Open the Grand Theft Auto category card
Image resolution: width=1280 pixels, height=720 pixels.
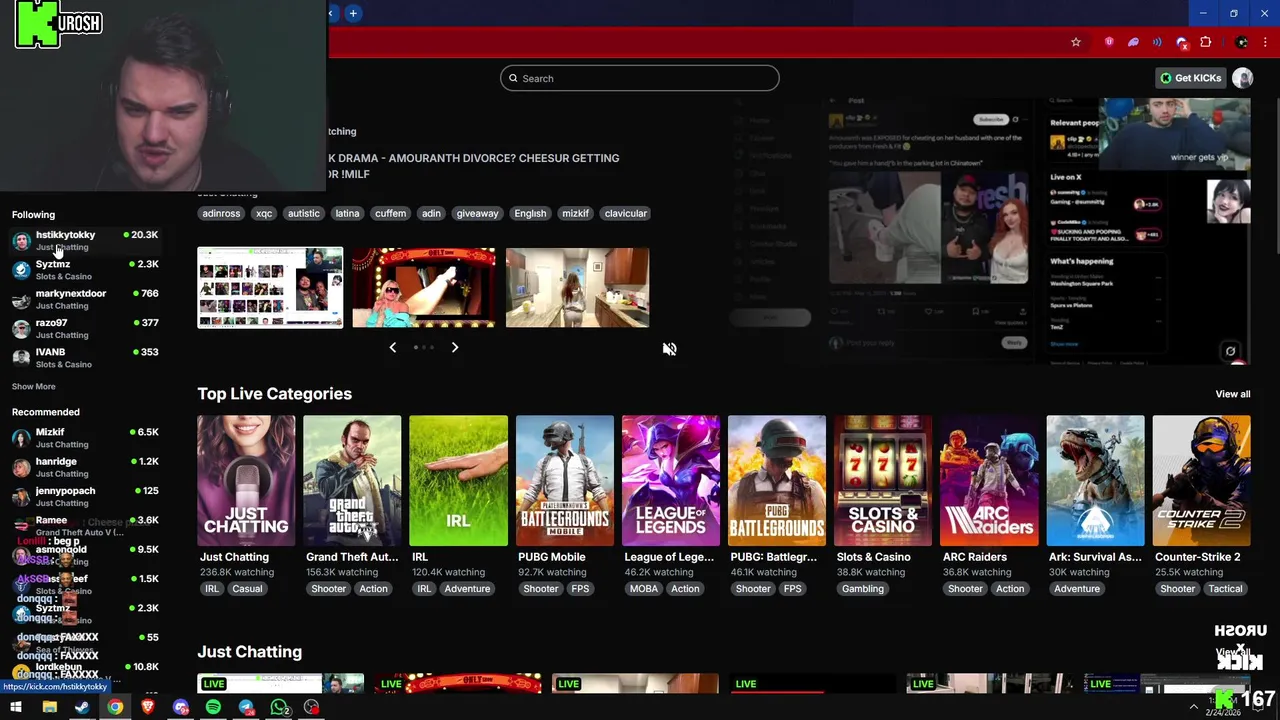coord(352,481)
